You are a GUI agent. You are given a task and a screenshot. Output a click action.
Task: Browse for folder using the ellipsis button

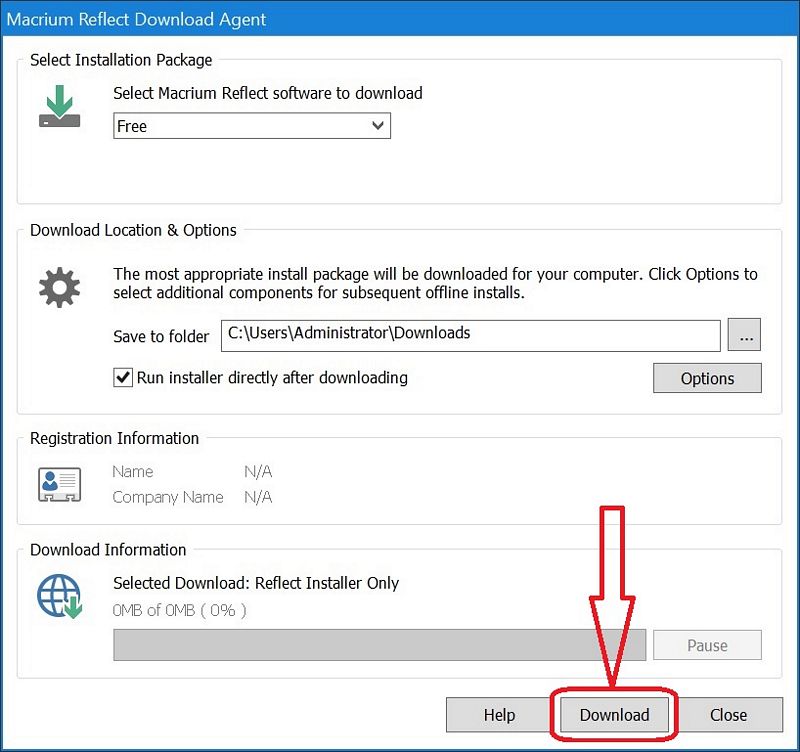(744, 336)
